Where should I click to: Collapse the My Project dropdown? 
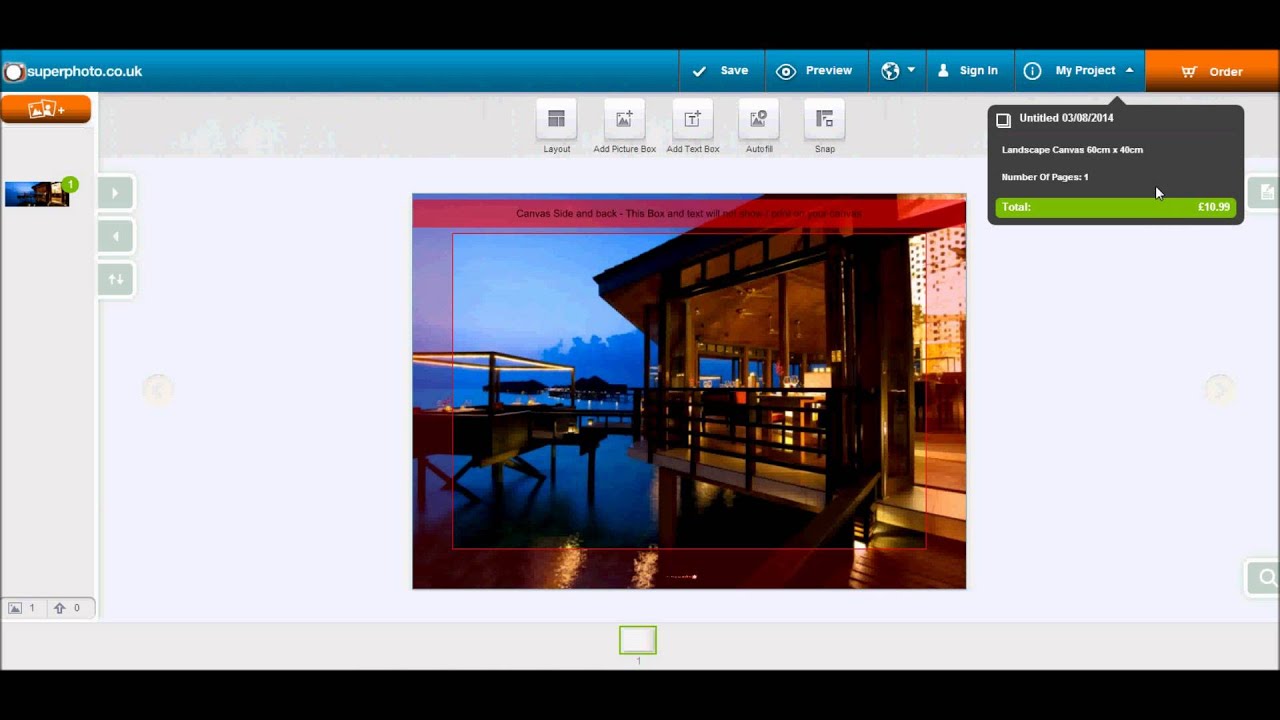tap(1080, 71)
